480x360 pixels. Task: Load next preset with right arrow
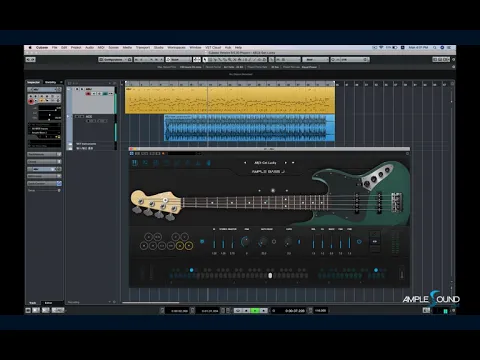[x=286, y=163]
